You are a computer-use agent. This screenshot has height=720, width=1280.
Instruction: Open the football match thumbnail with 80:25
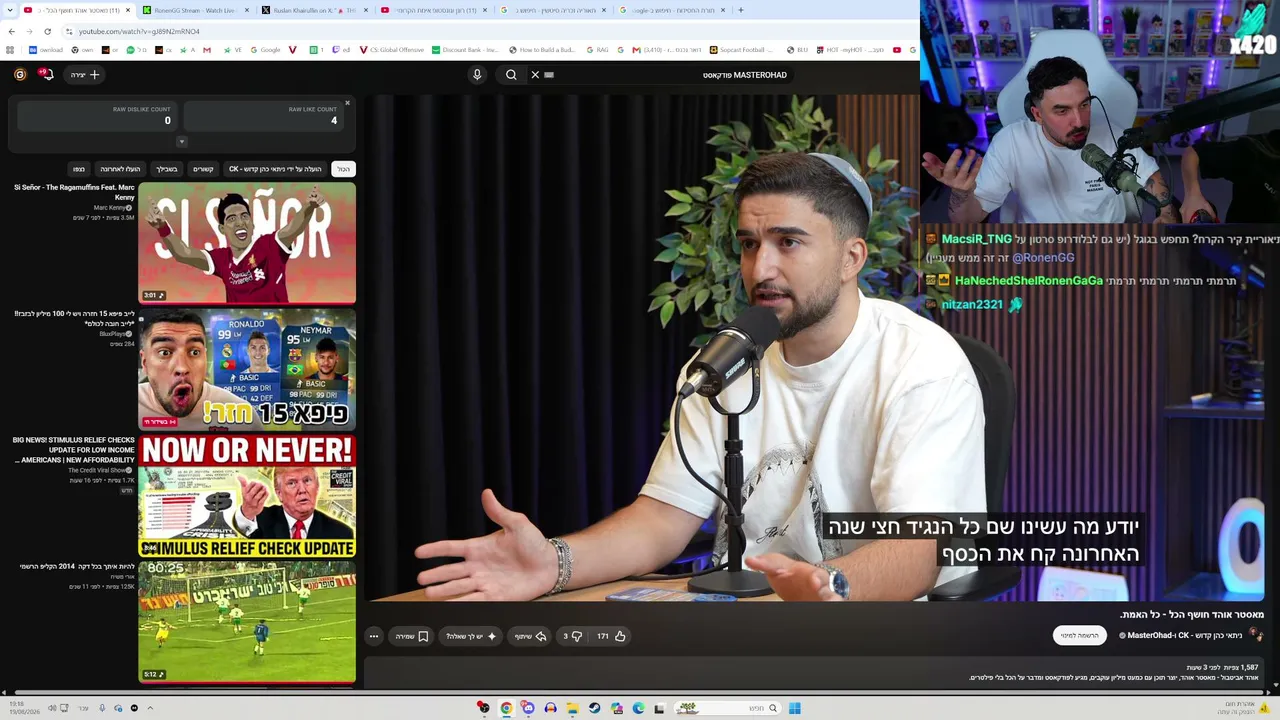pyautogui.click(x=247, y=622)
